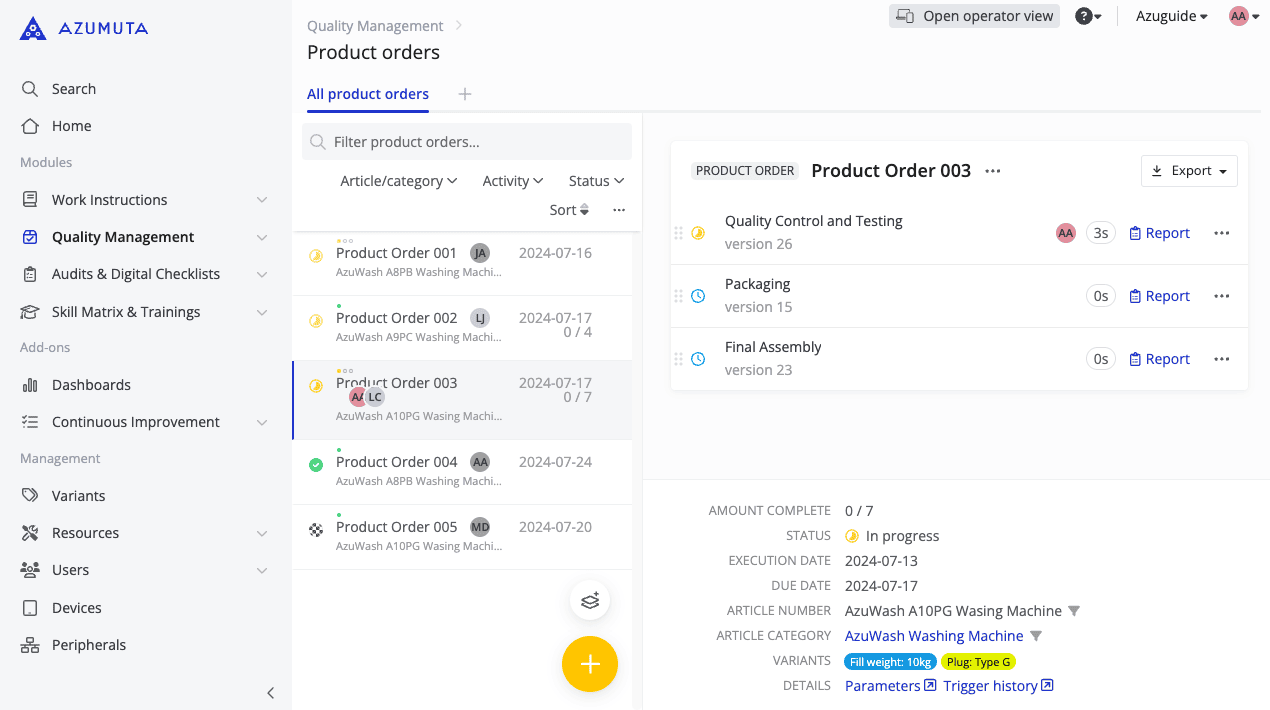The image size is (1270, 710).
Task: Select the Continuous Improvement icon
Action: point(31,421)
